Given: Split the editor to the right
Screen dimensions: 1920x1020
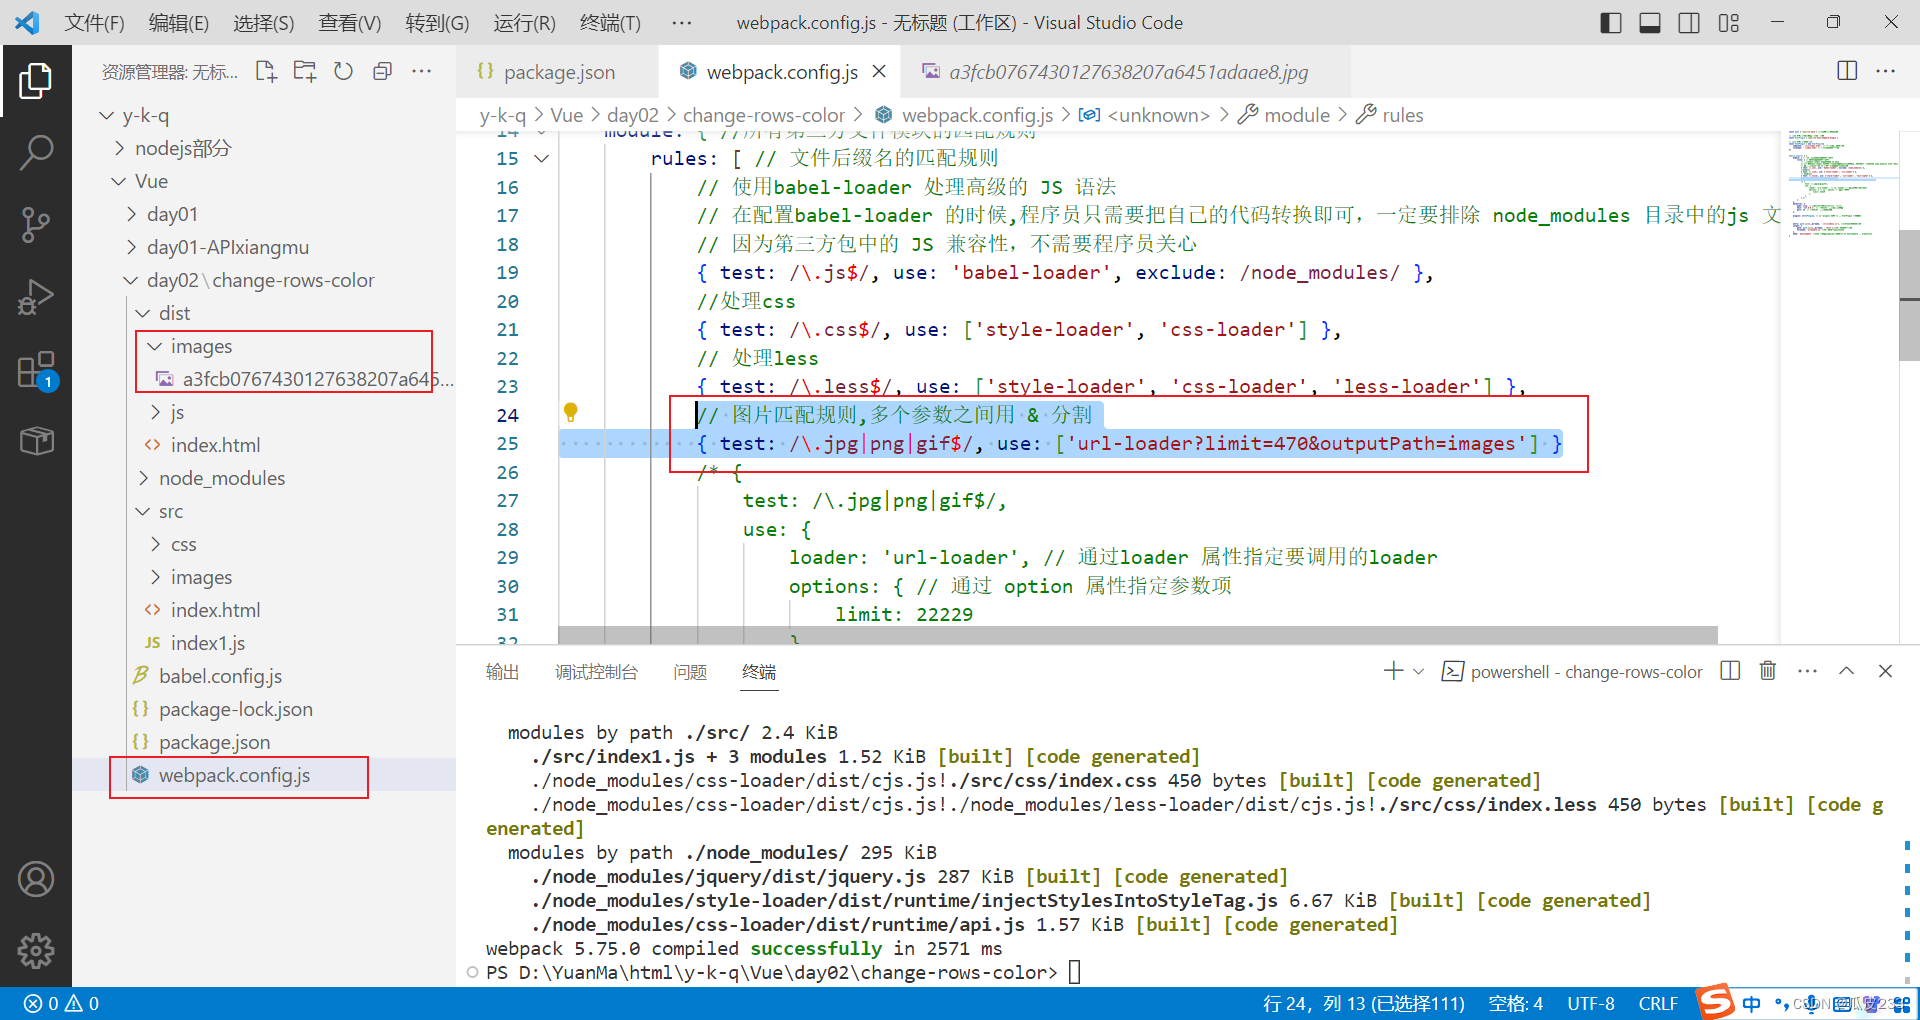Looking at the screenshot, I should click(x=1847, y=71).
